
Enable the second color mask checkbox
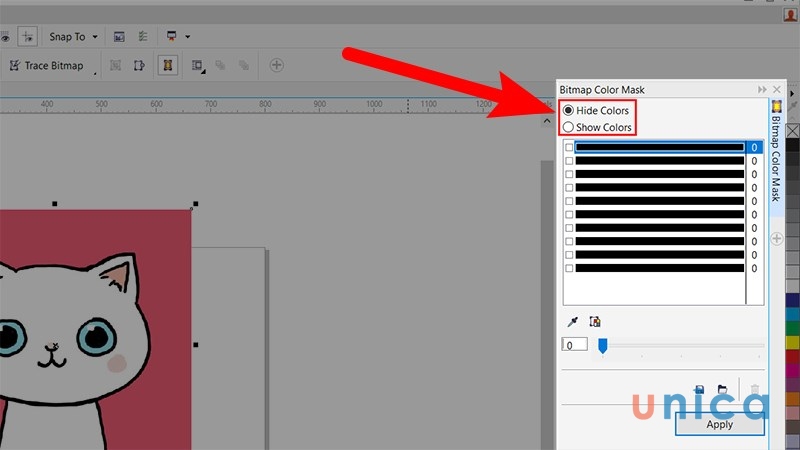tap(570, 161)
